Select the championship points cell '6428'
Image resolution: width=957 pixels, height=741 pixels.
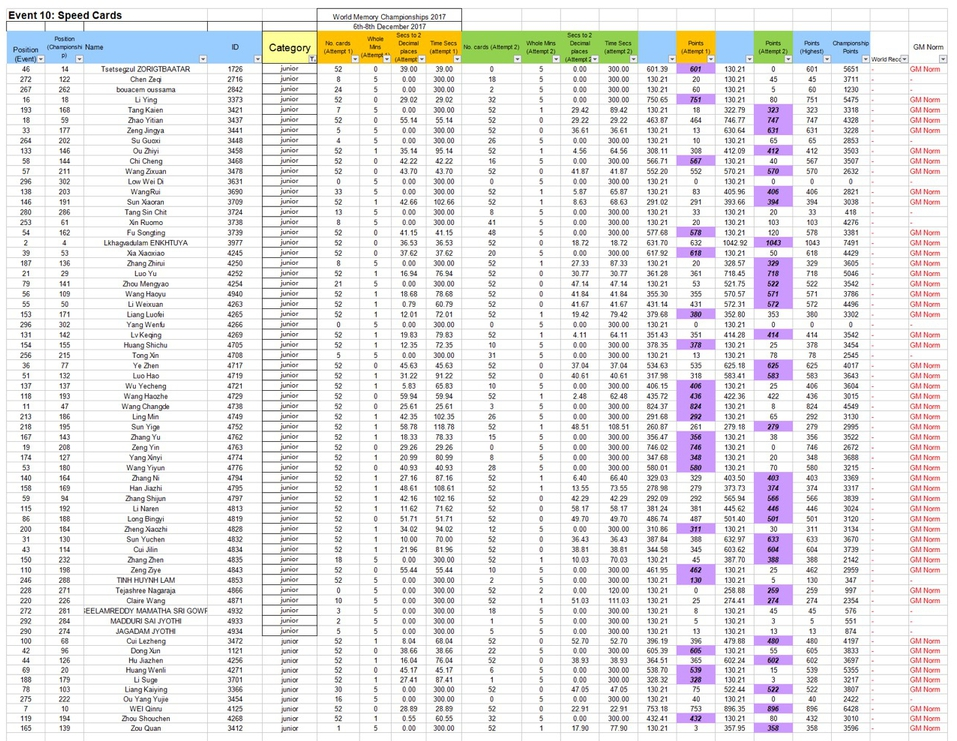pyautogui.click(x=851, y=709)
